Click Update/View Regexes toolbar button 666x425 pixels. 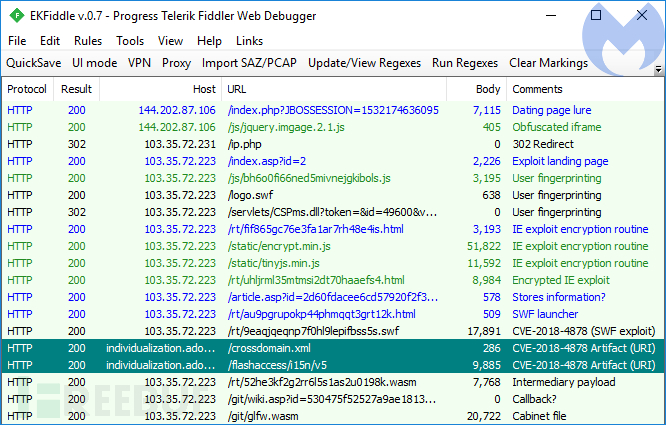[364, 63]
